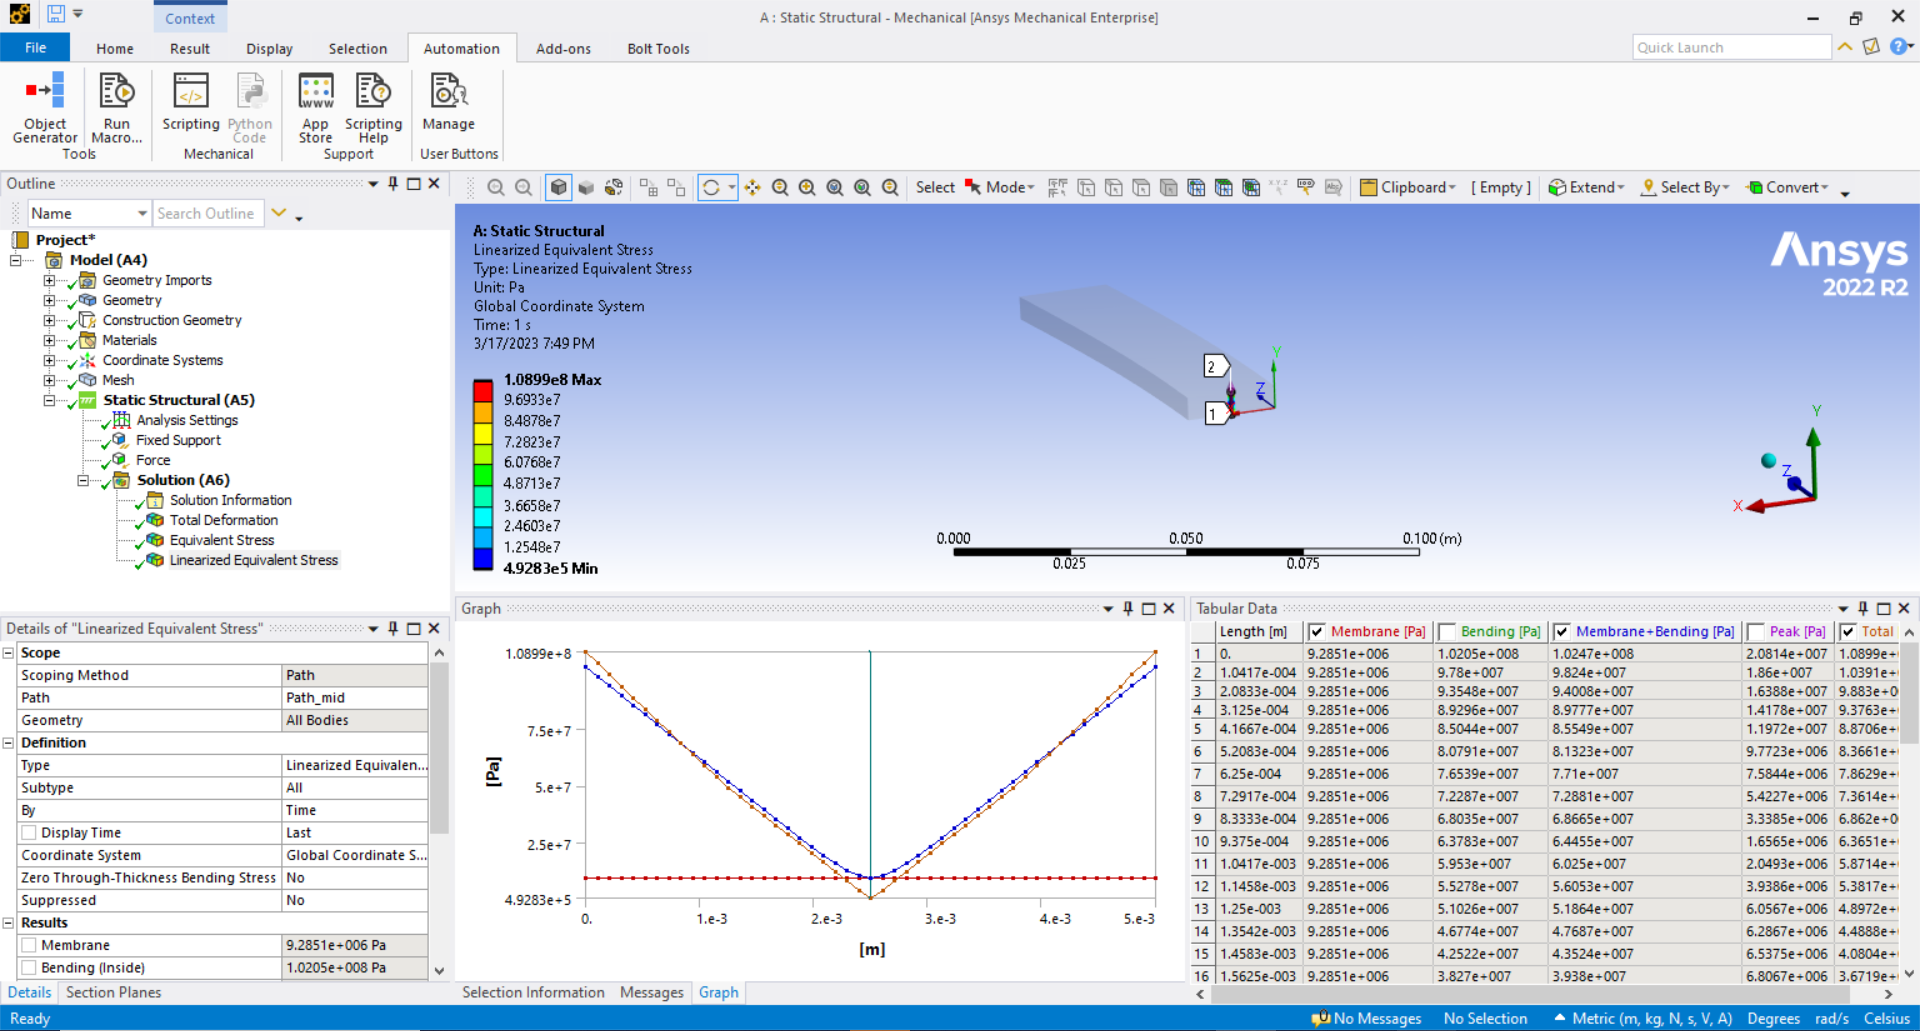Screen dimensions: 1920x1031
Task: Activate the Pan tool in the graphics toolbar
Action: click(753, 187)
